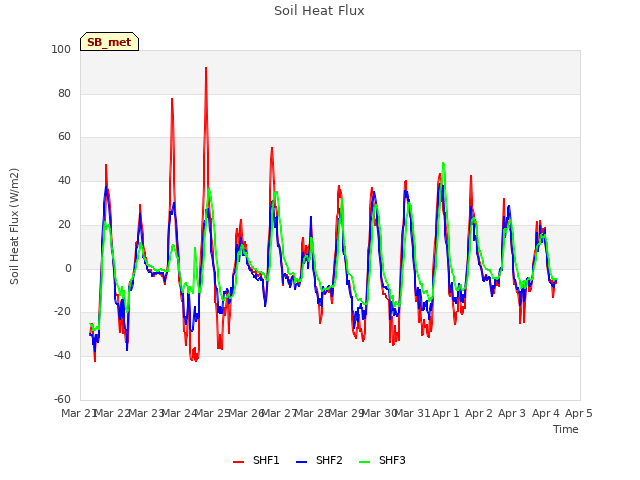Toggle SHF2 series in legend
The image size is (640, 480).
(x=319, y=460)
